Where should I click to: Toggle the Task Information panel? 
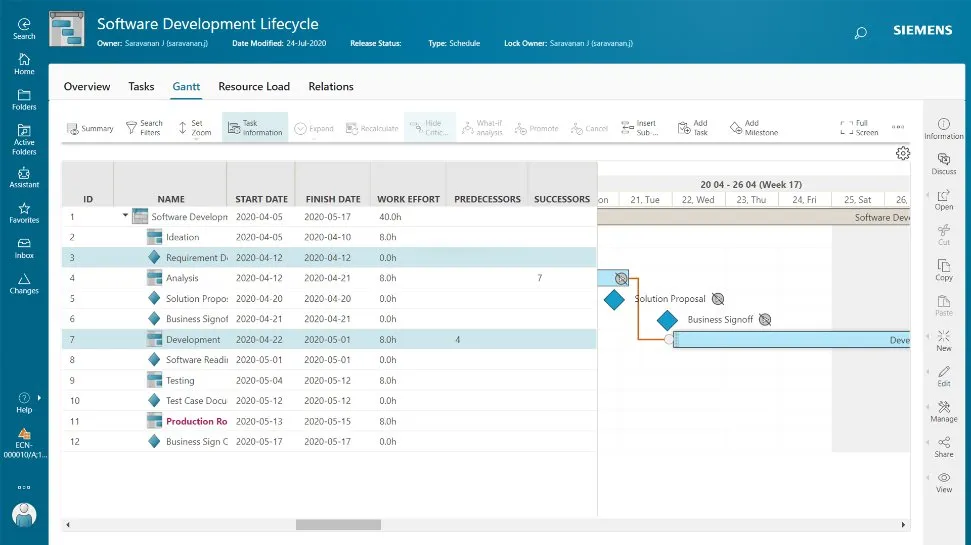pyautogui.click(x=255, y=128)
